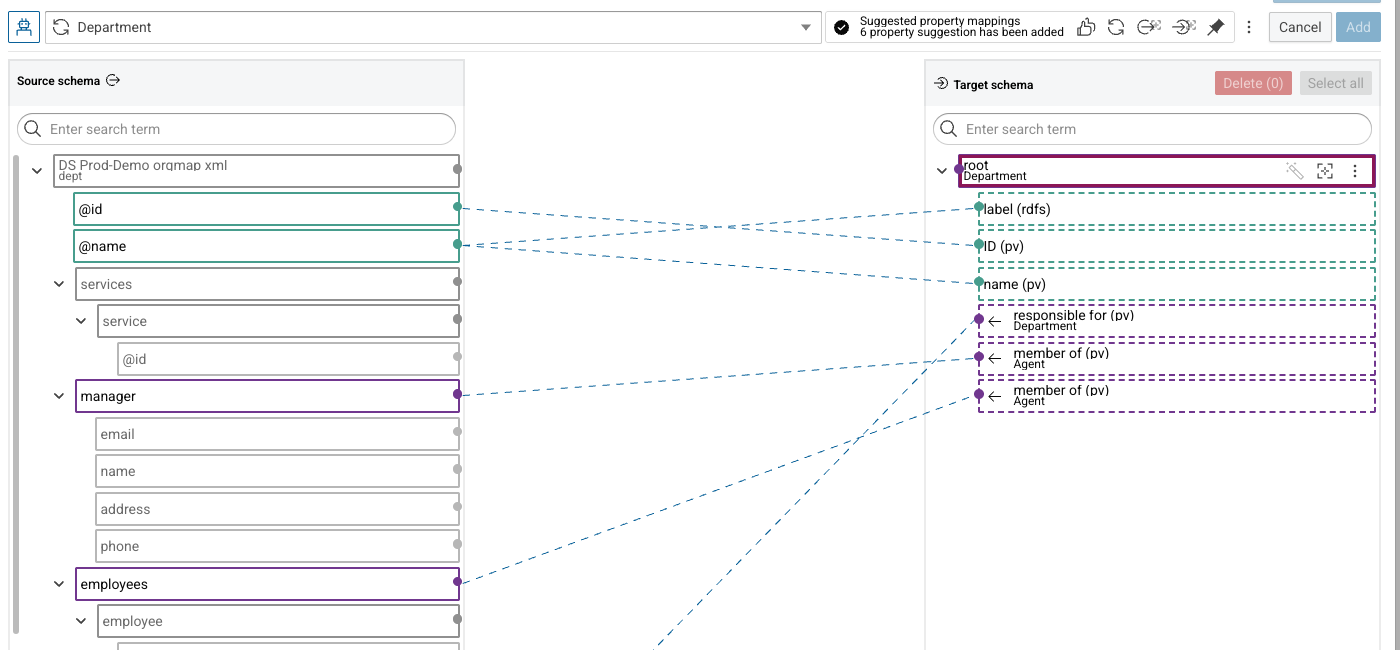Click the Cancel button
The width and height of the screenshot is (1400, 650).
tap(1300, 27)
